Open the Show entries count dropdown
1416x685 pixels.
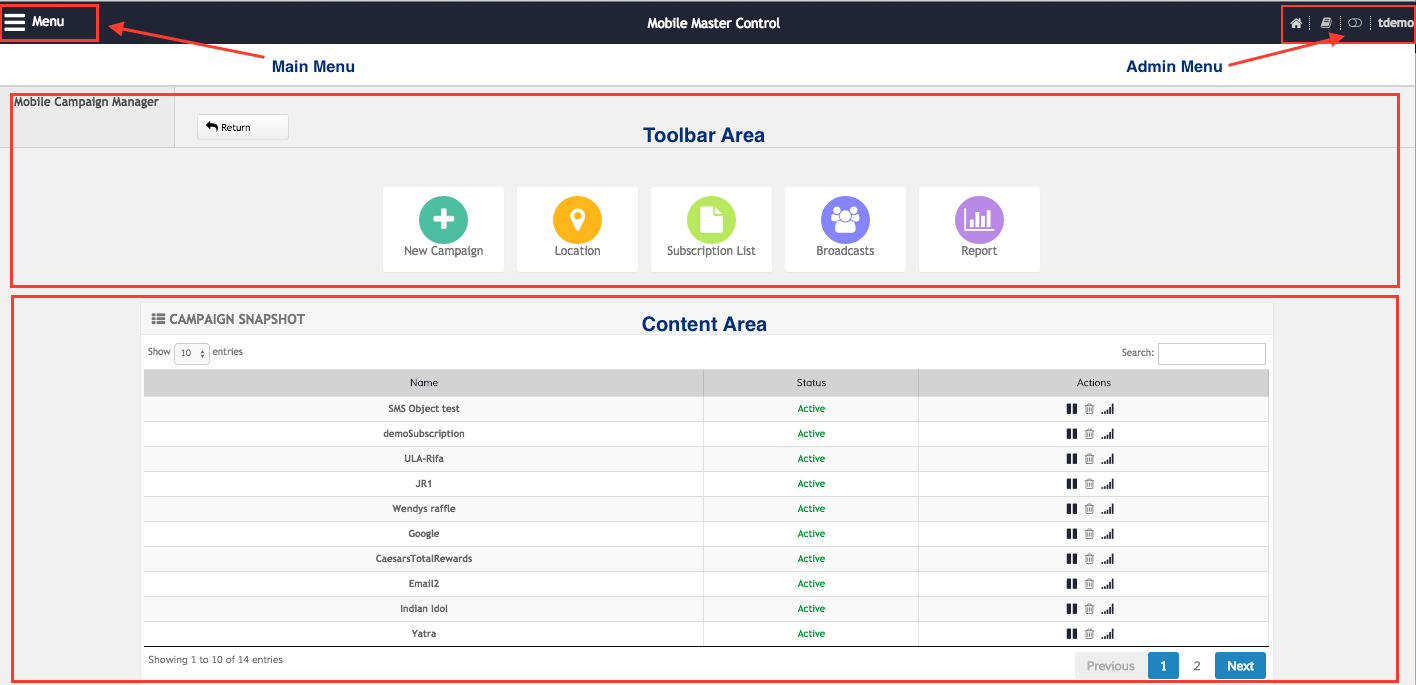point(191,353)
